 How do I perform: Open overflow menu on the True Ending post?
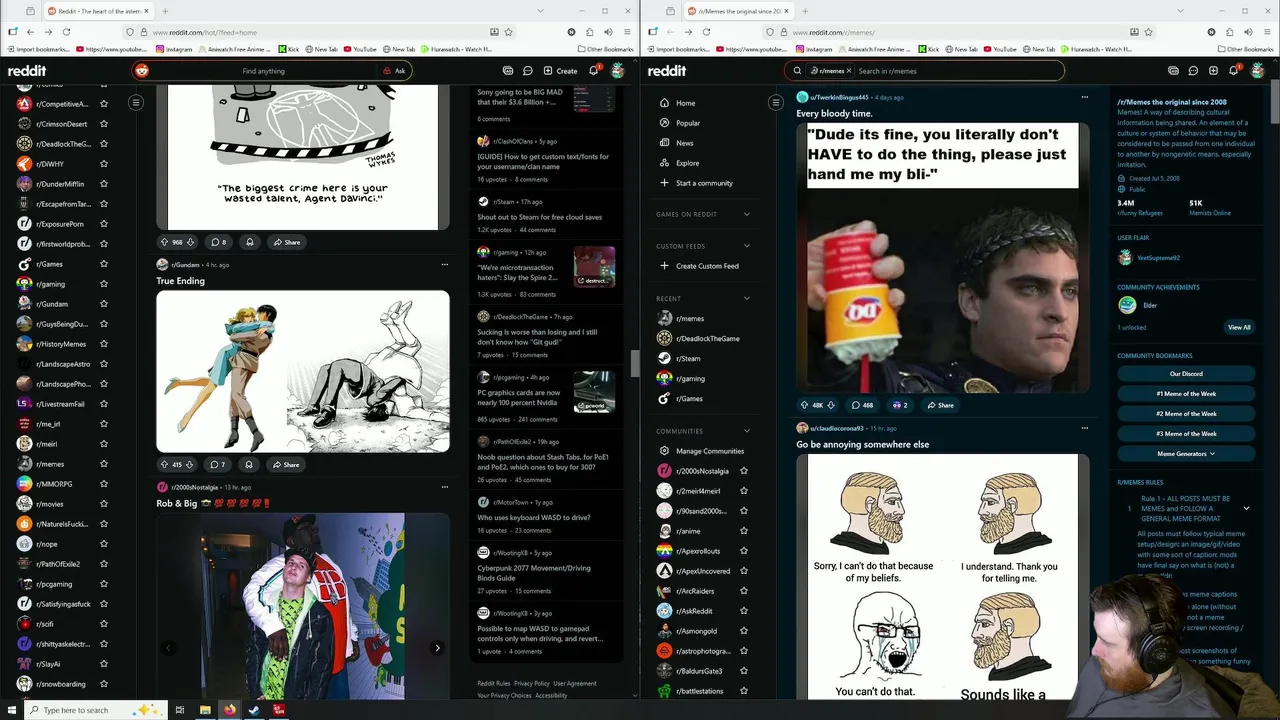pos(444,265)
